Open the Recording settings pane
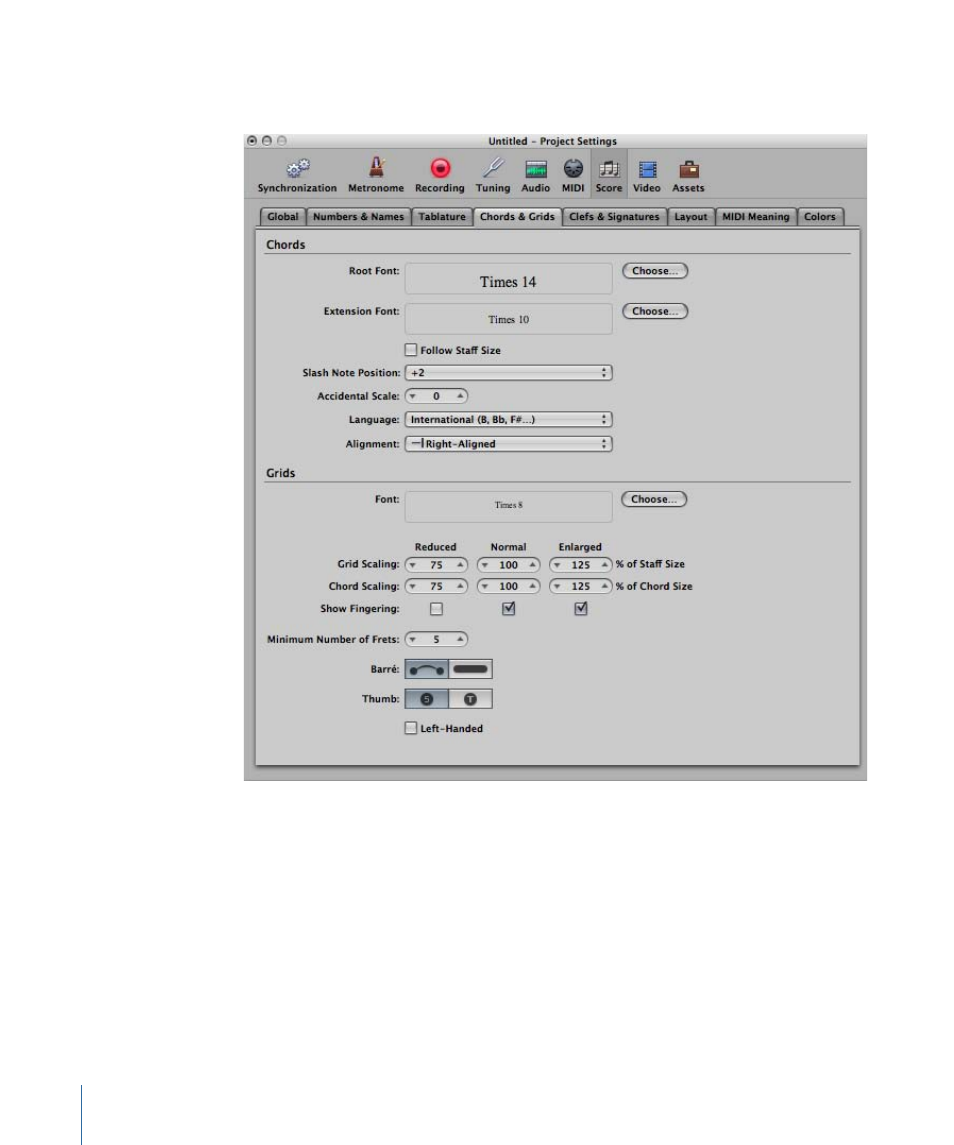Viewport: 954px width, 1145px height. tap(440, 175)
